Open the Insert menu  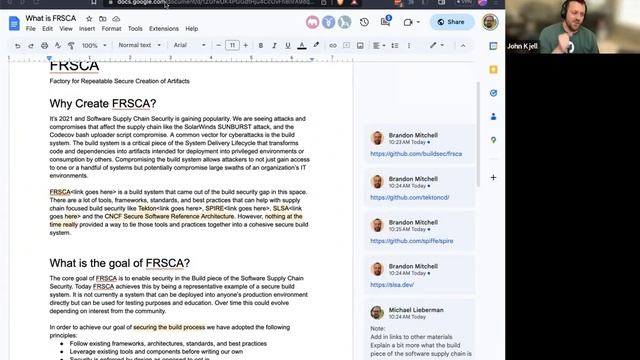click(87, 29)
